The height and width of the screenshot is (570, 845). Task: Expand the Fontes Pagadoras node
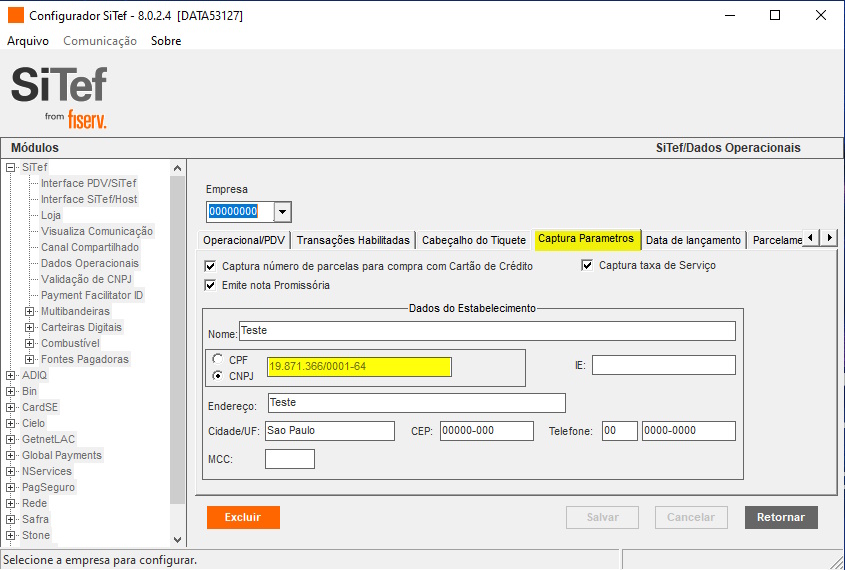point(30,359)
